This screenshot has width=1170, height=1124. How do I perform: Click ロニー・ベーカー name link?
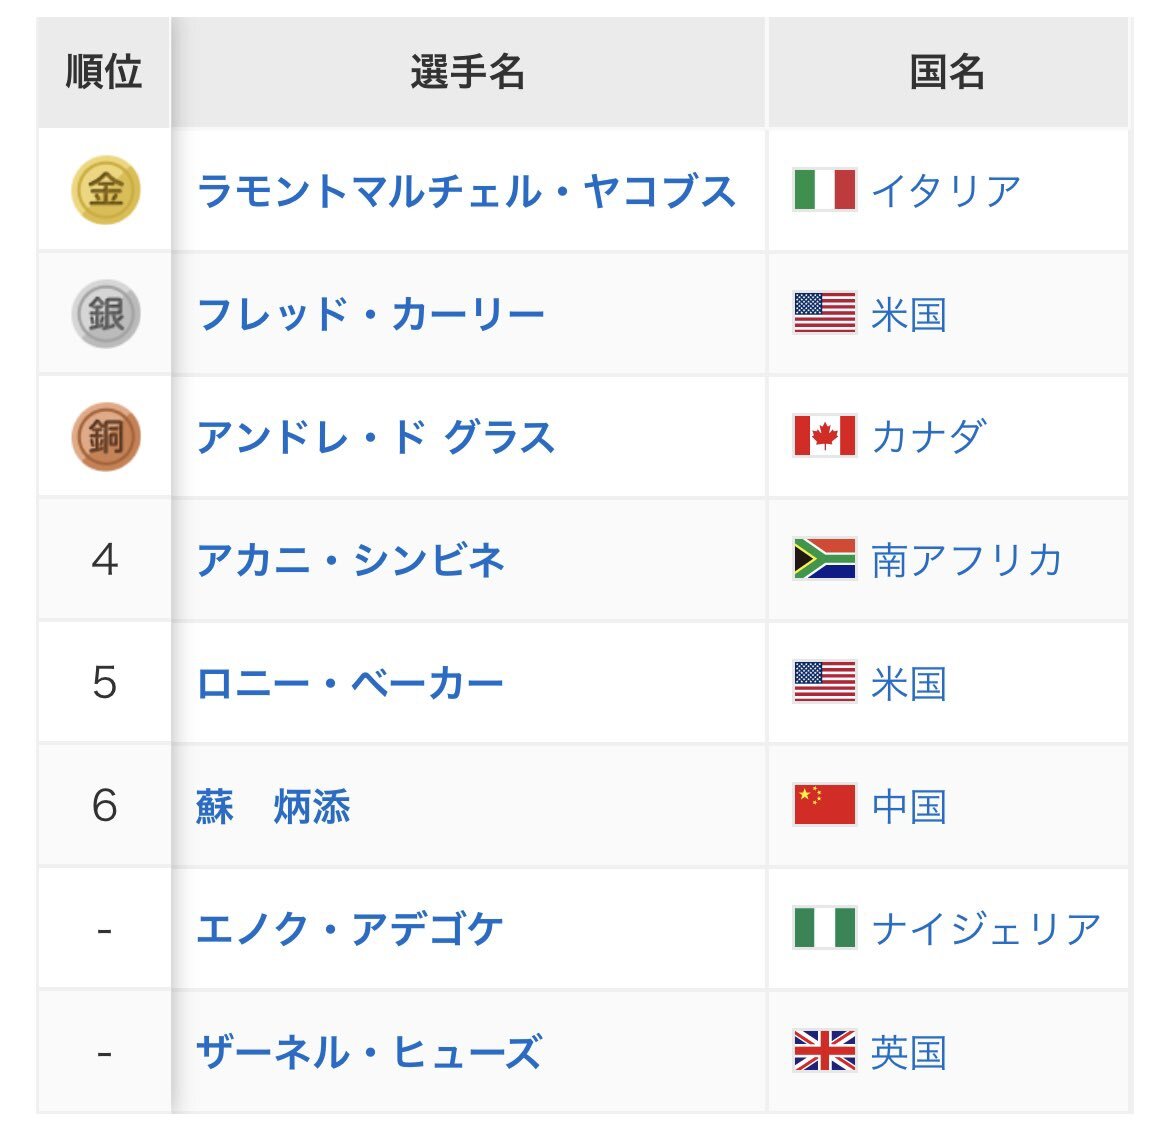click(x=350, y=683)
